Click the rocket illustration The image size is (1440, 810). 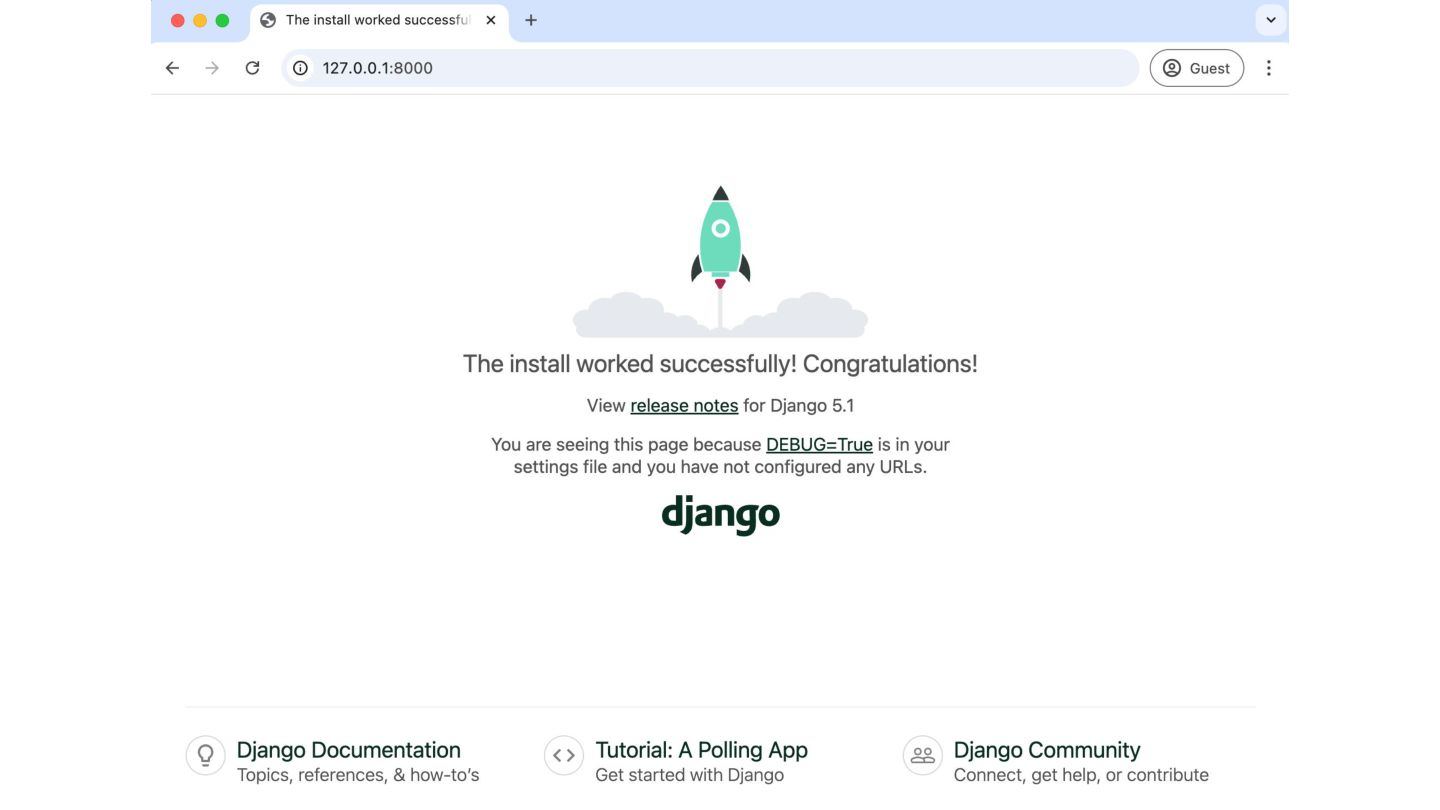click(x=720, y=261)
